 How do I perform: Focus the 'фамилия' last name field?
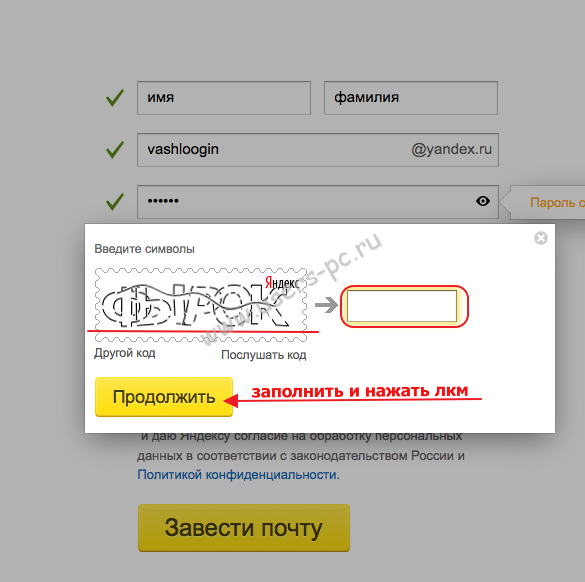[x=411, y=98]
